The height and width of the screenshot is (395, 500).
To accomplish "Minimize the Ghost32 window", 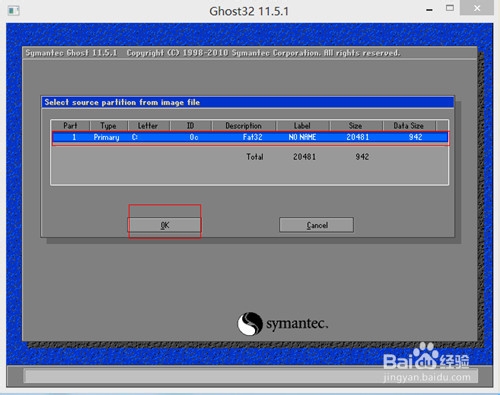I will pyautogui.click(x=430, y=10).
